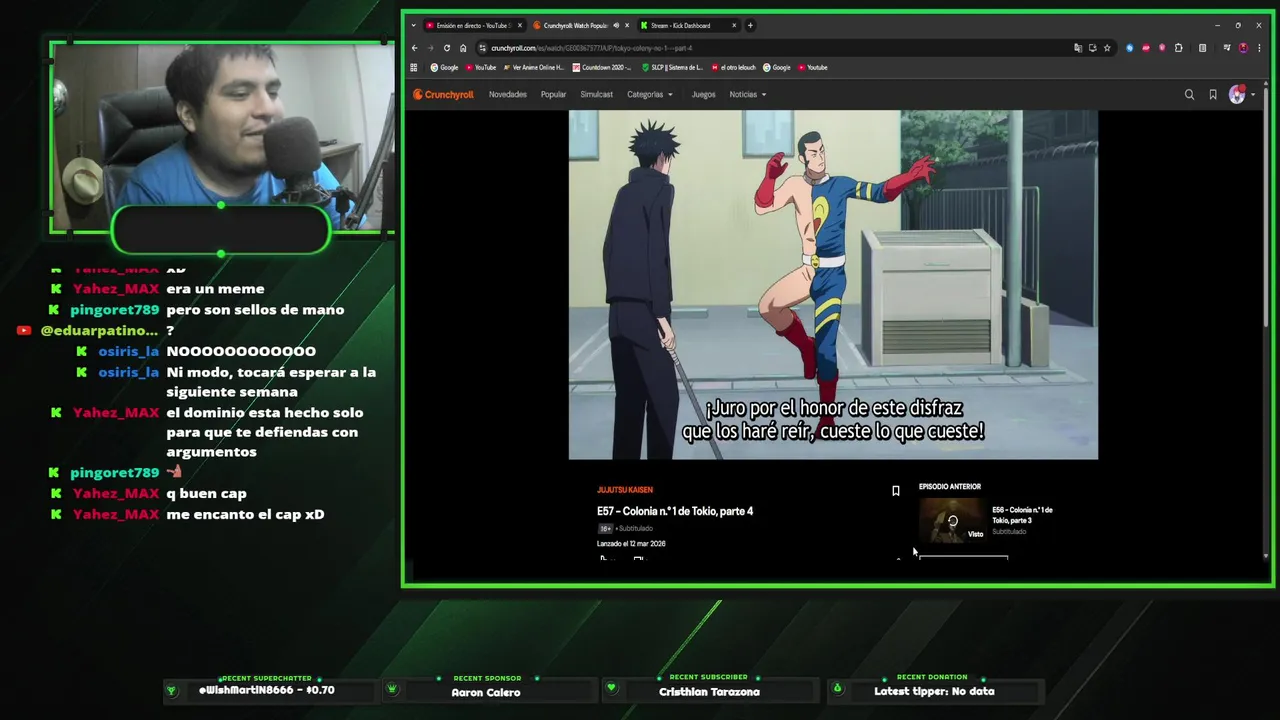Click chat message 'pero son sellos de mano'
Image resolution: width=1280 pixels, height=720 pixels.
[255, 310]
